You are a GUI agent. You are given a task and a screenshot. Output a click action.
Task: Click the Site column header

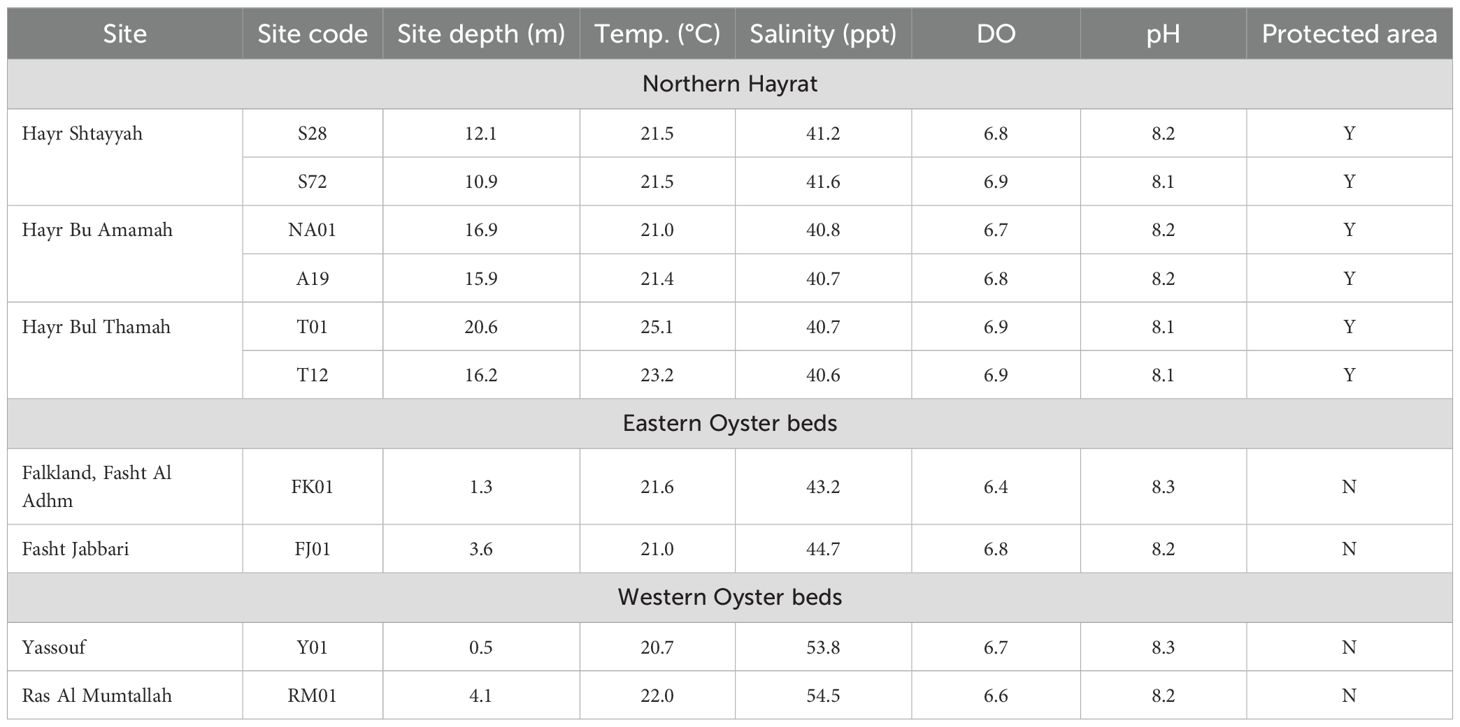124,34
